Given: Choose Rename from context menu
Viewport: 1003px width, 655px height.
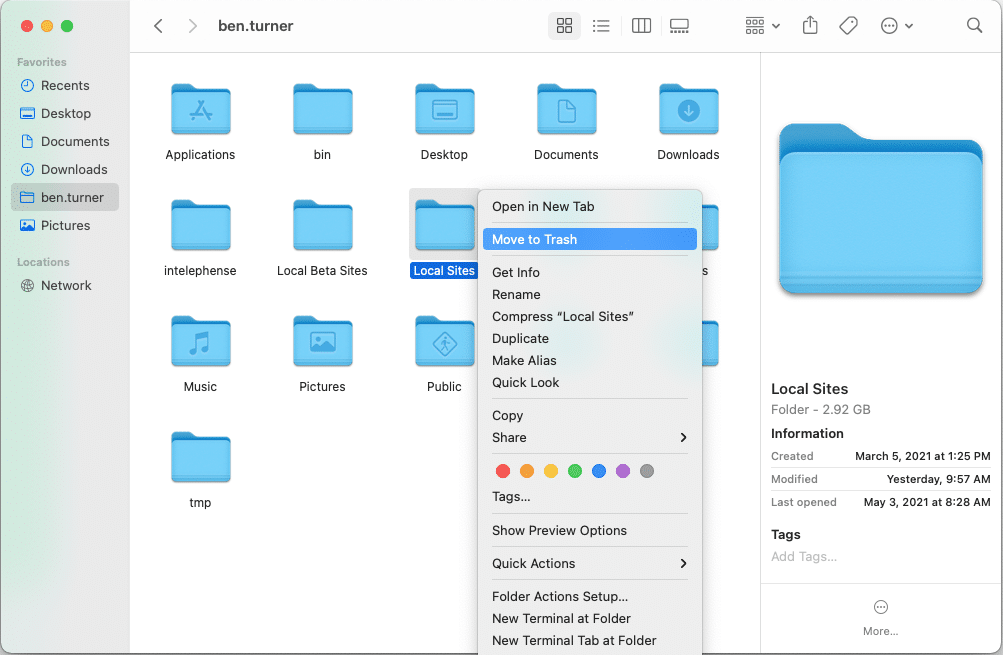Looking at the screenshot, I should coord(516,294).
